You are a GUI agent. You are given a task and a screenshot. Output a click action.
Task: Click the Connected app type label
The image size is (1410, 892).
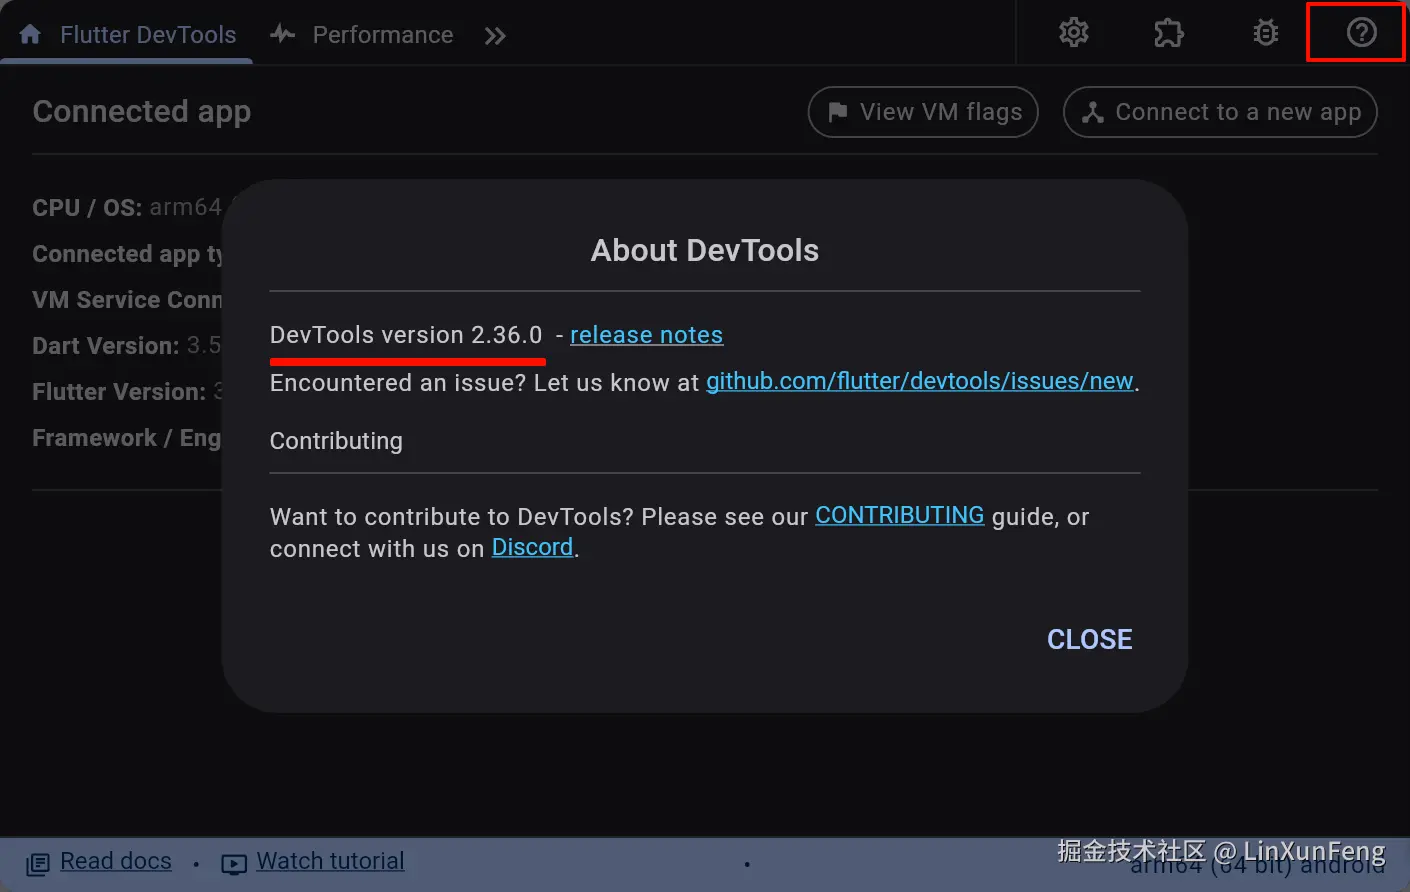point(127,254)
